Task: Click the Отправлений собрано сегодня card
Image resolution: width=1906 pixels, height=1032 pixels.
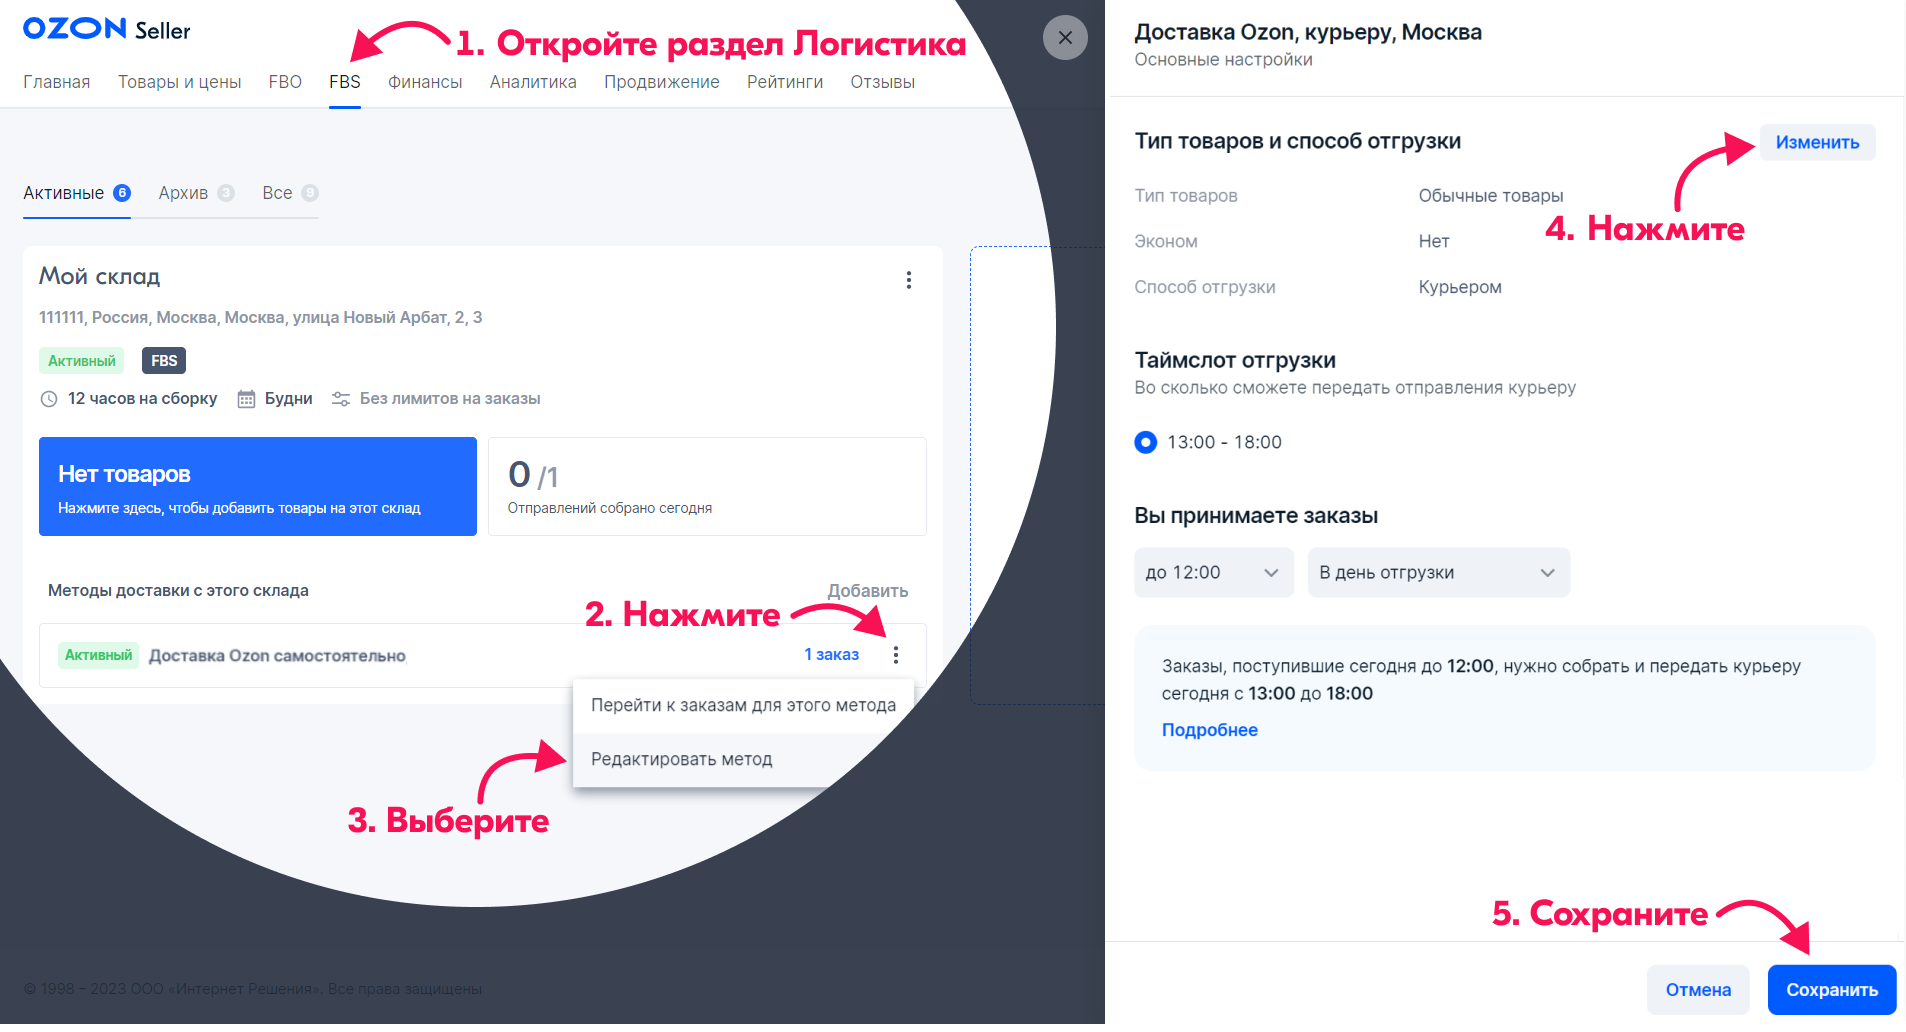Action: click(707, 486)
